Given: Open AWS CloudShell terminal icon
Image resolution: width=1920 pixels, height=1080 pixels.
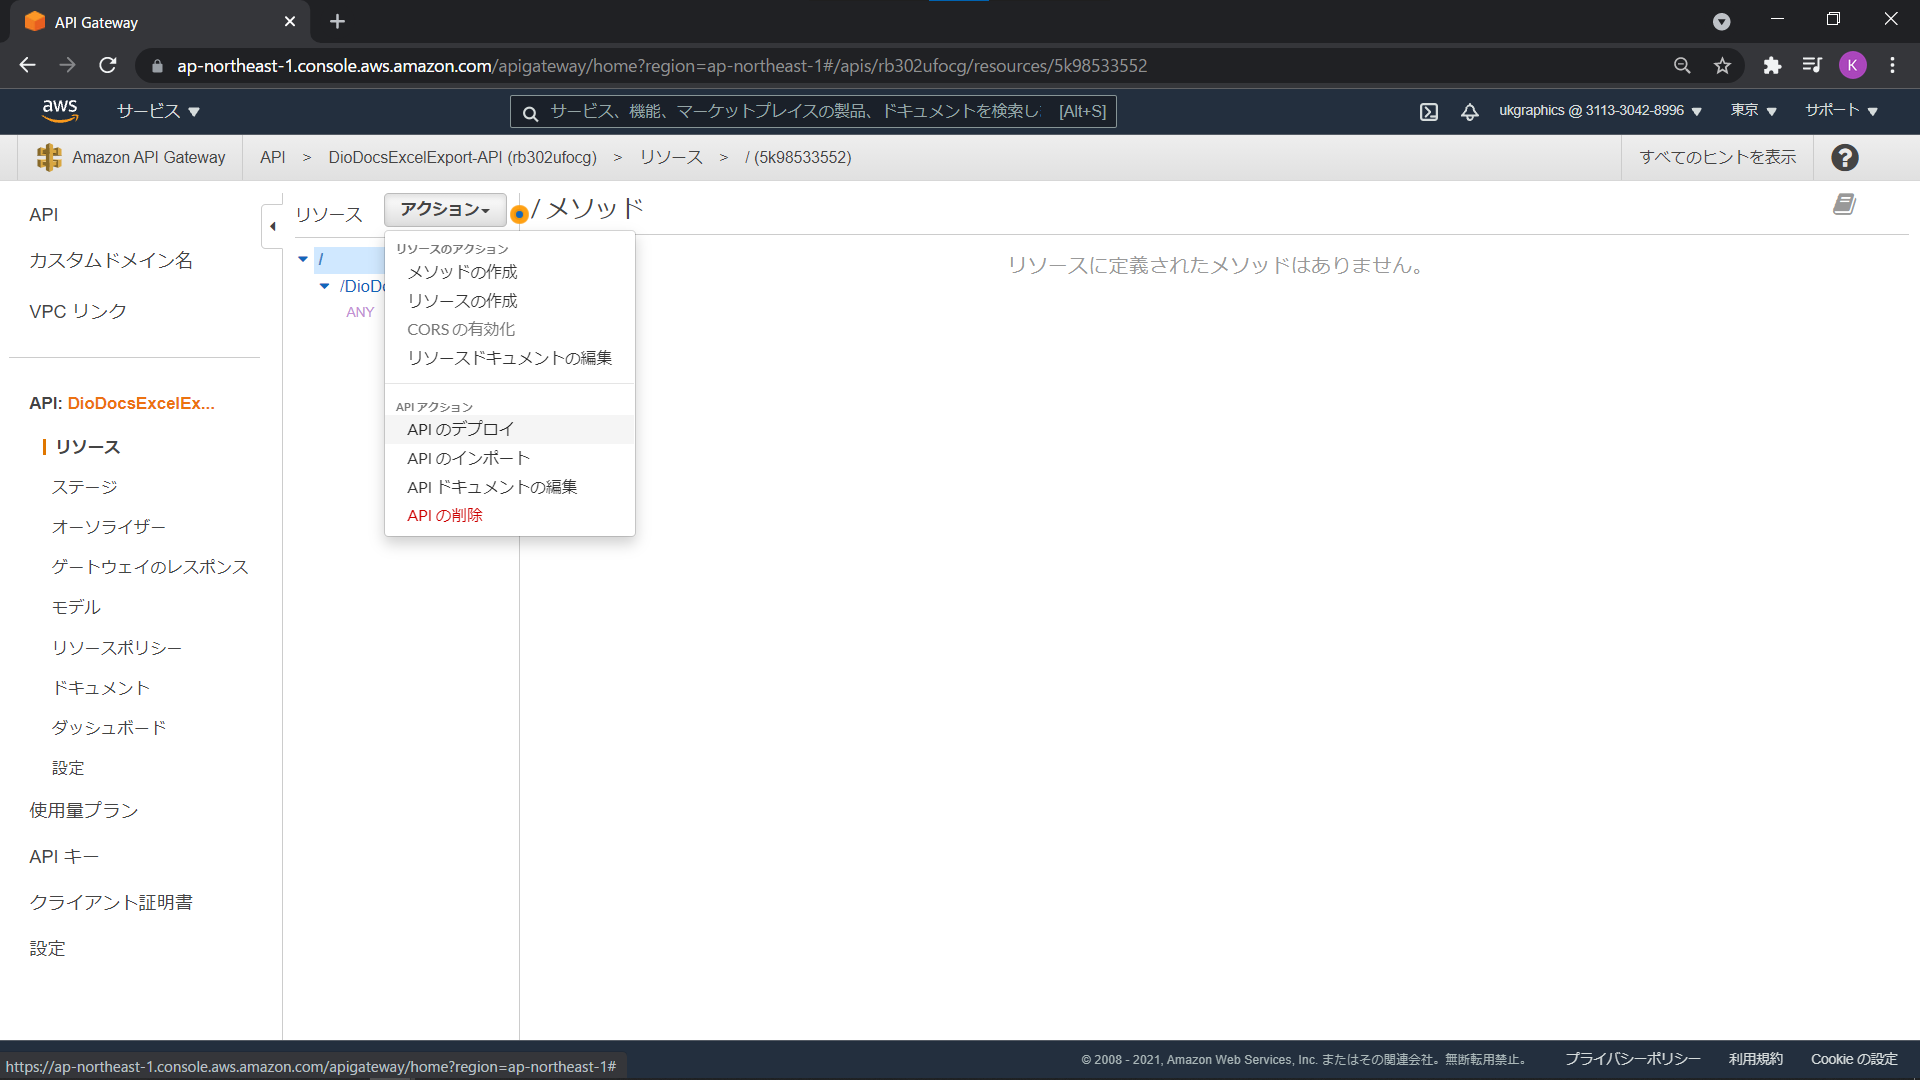Looking at the screenshot, I should (x=1429, y=111).
